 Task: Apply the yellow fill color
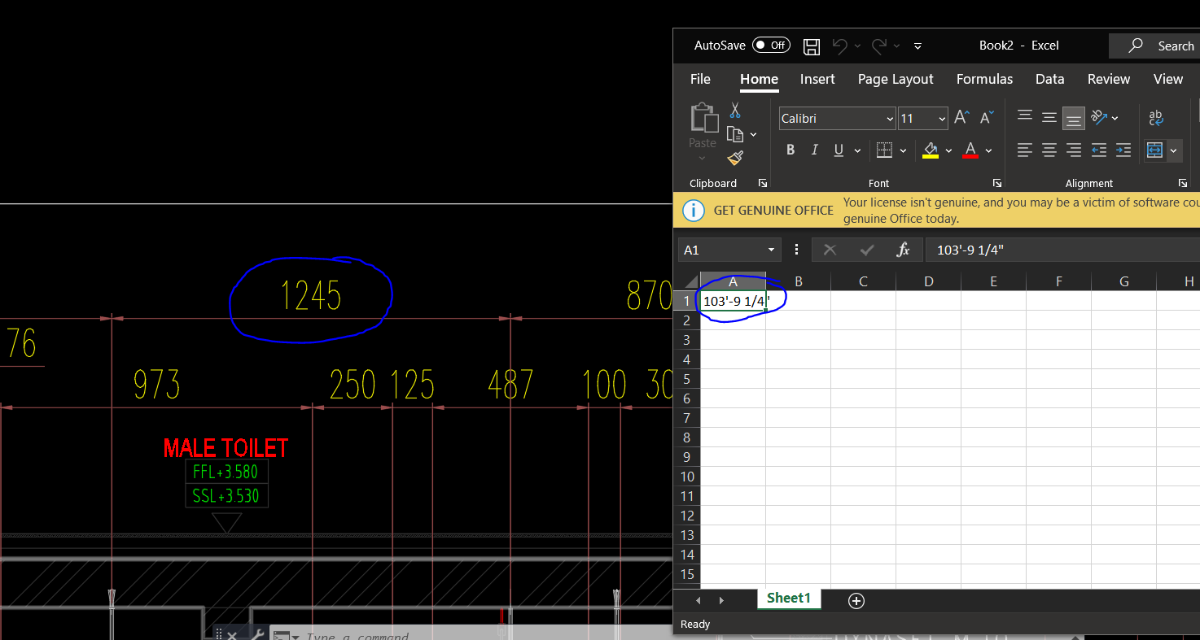pos(931,150)
